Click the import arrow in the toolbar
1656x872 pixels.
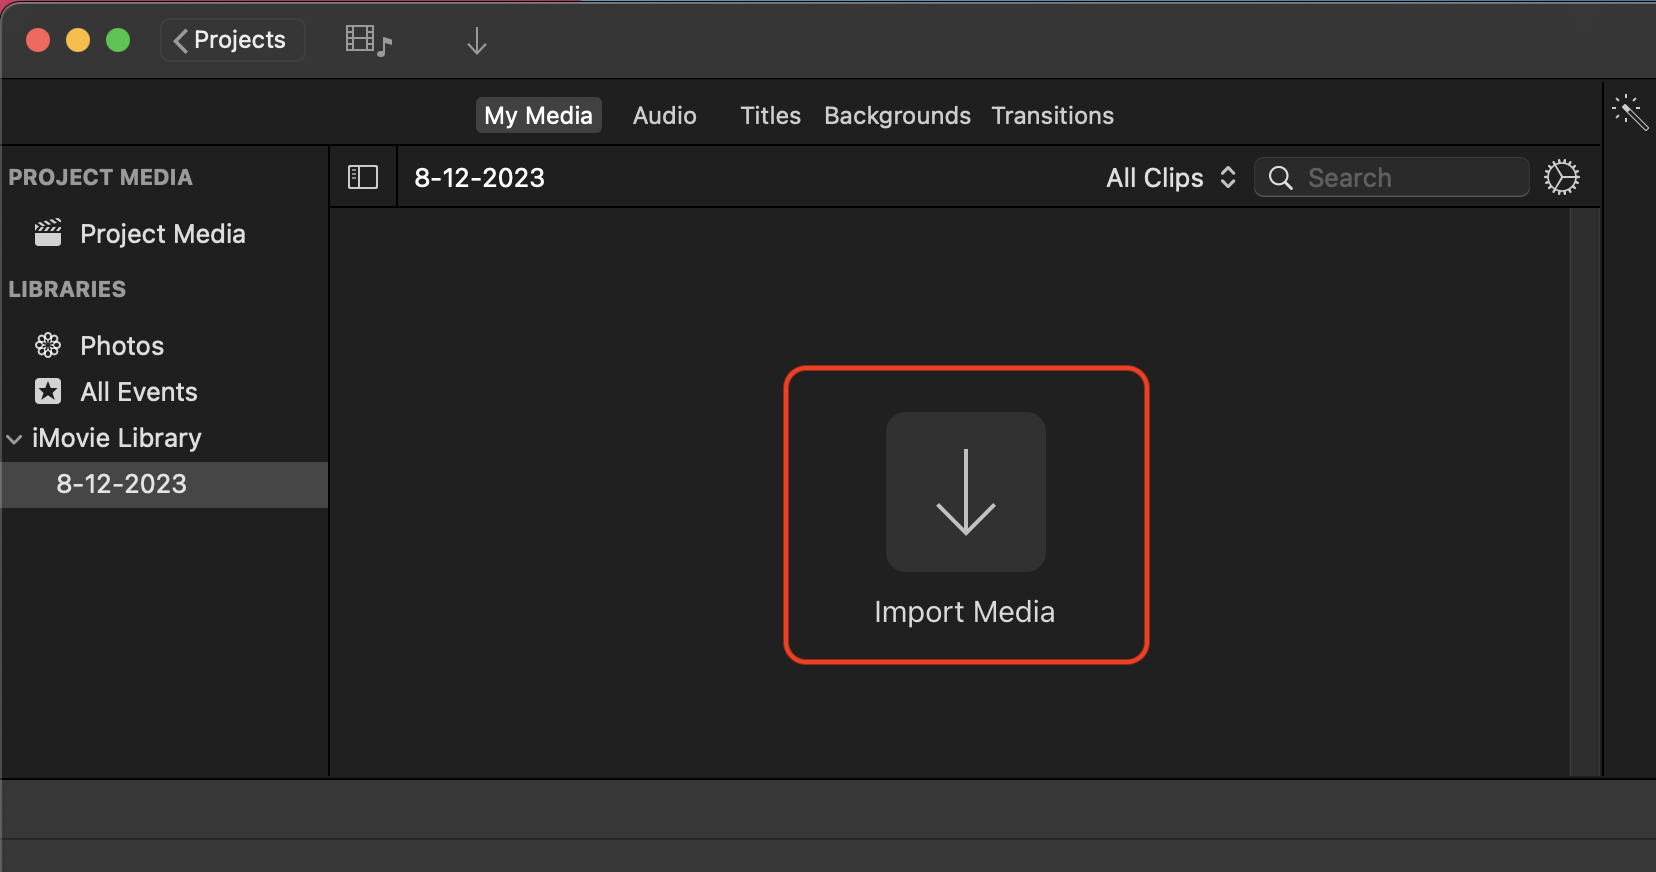[x=477, y=41]
